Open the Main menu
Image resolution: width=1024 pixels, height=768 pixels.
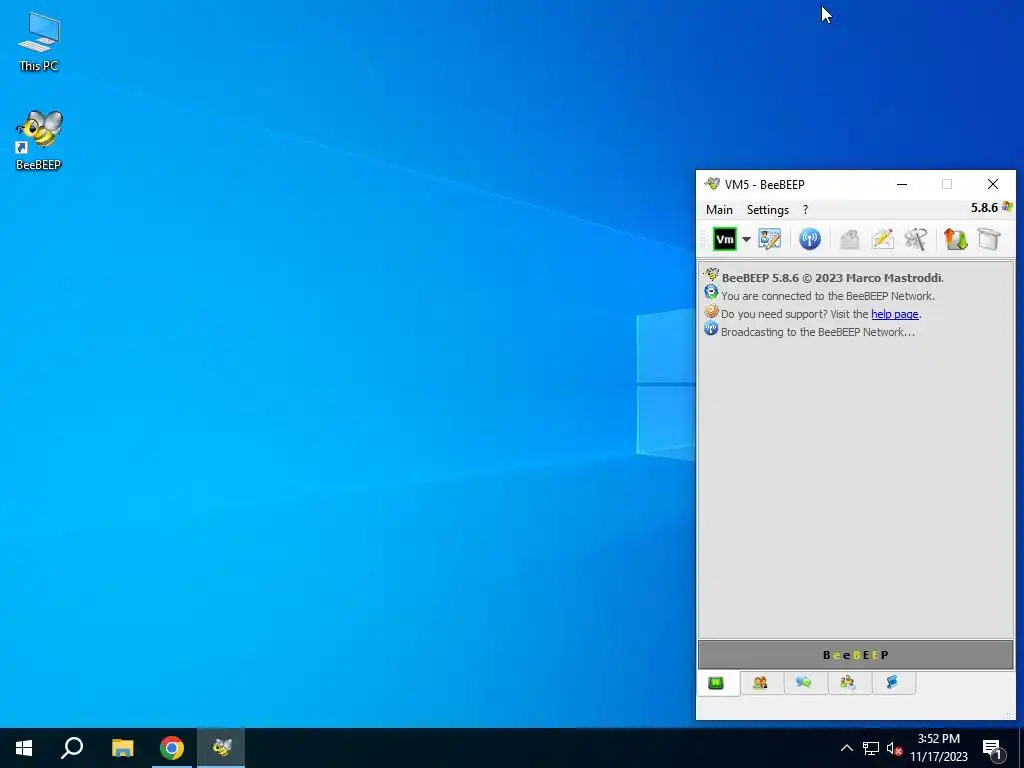(x=719, y=210)
